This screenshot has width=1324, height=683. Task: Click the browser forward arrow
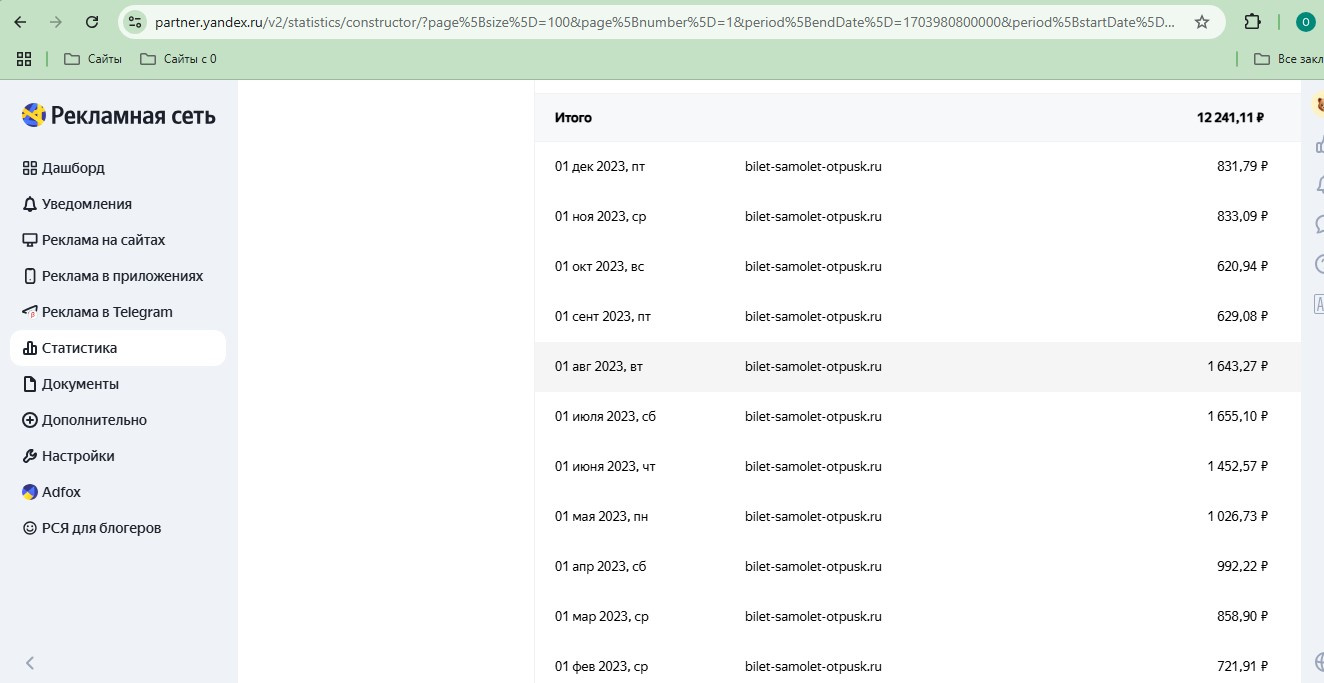56,22
